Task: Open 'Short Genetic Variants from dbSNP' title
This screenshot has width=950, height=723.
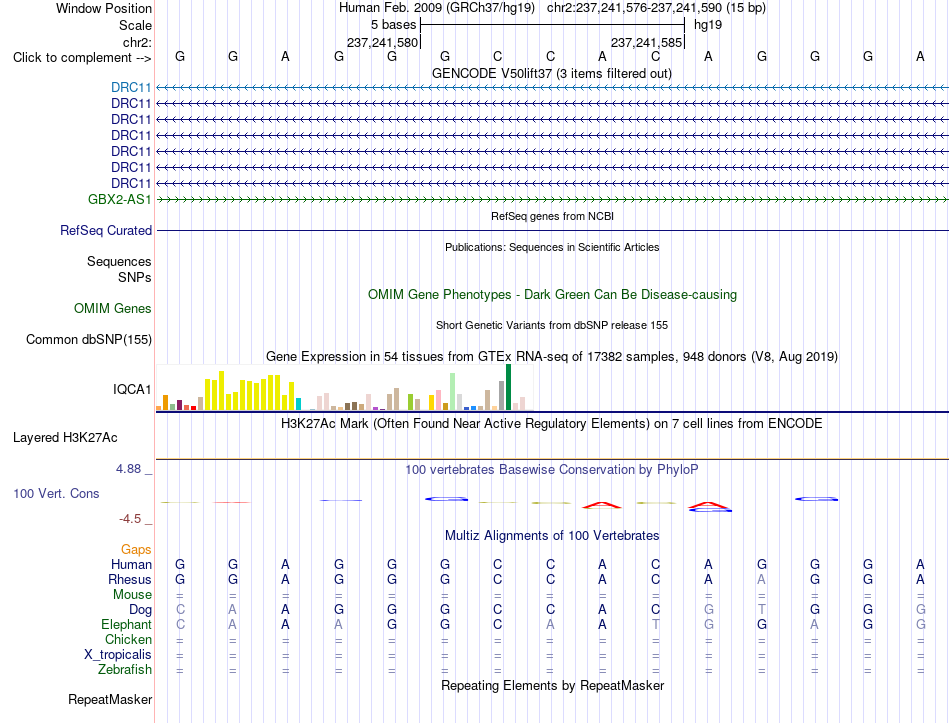Action: point(552,325)
